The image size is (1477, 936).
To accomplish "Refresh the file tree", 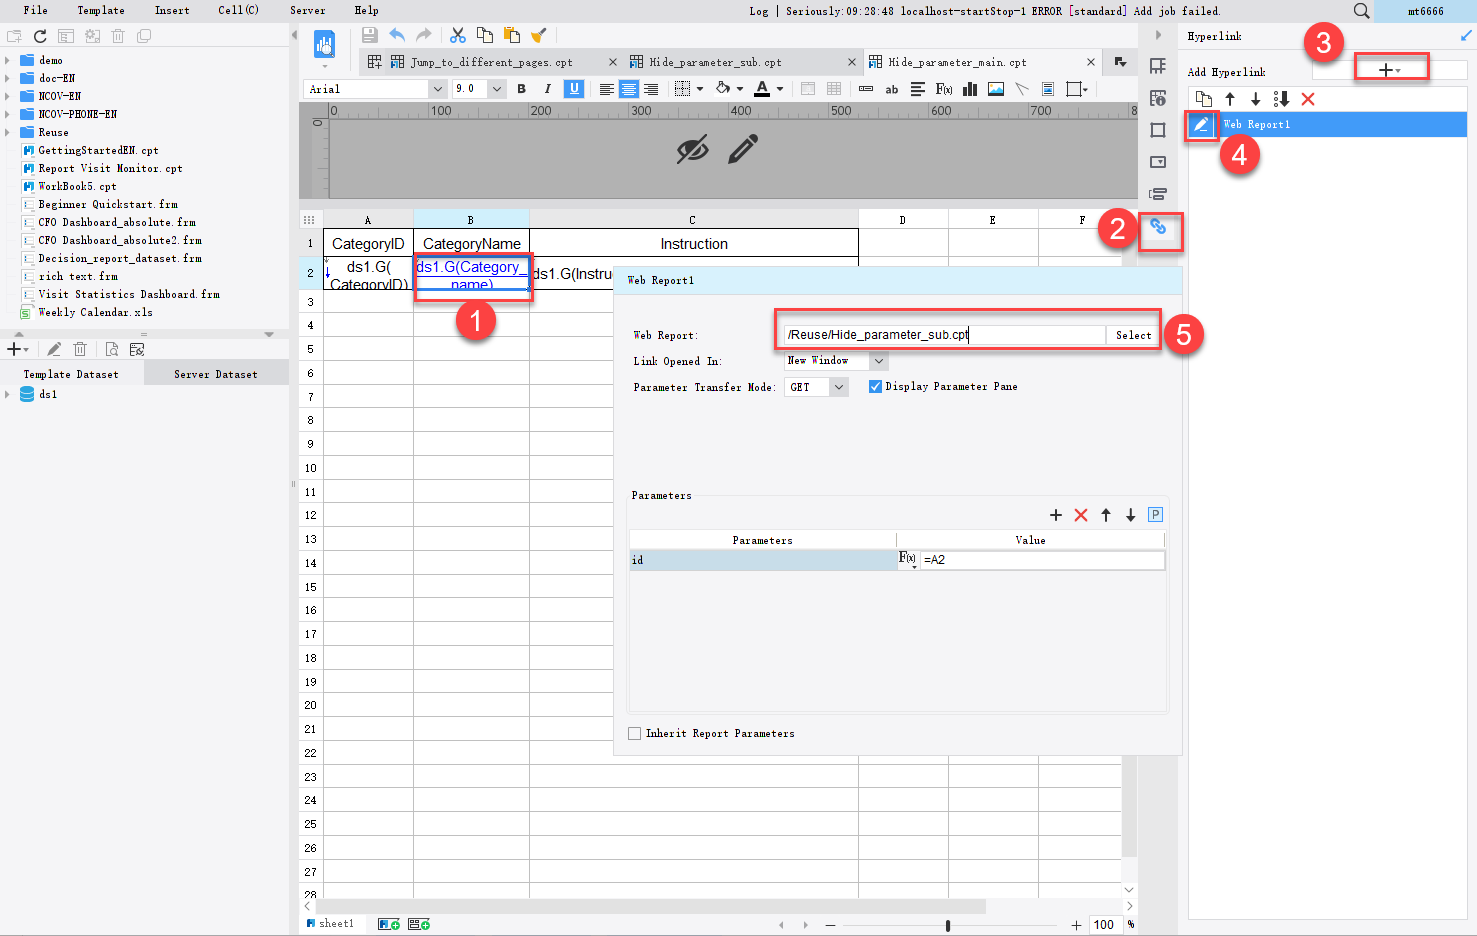I will tap(40, 36).
